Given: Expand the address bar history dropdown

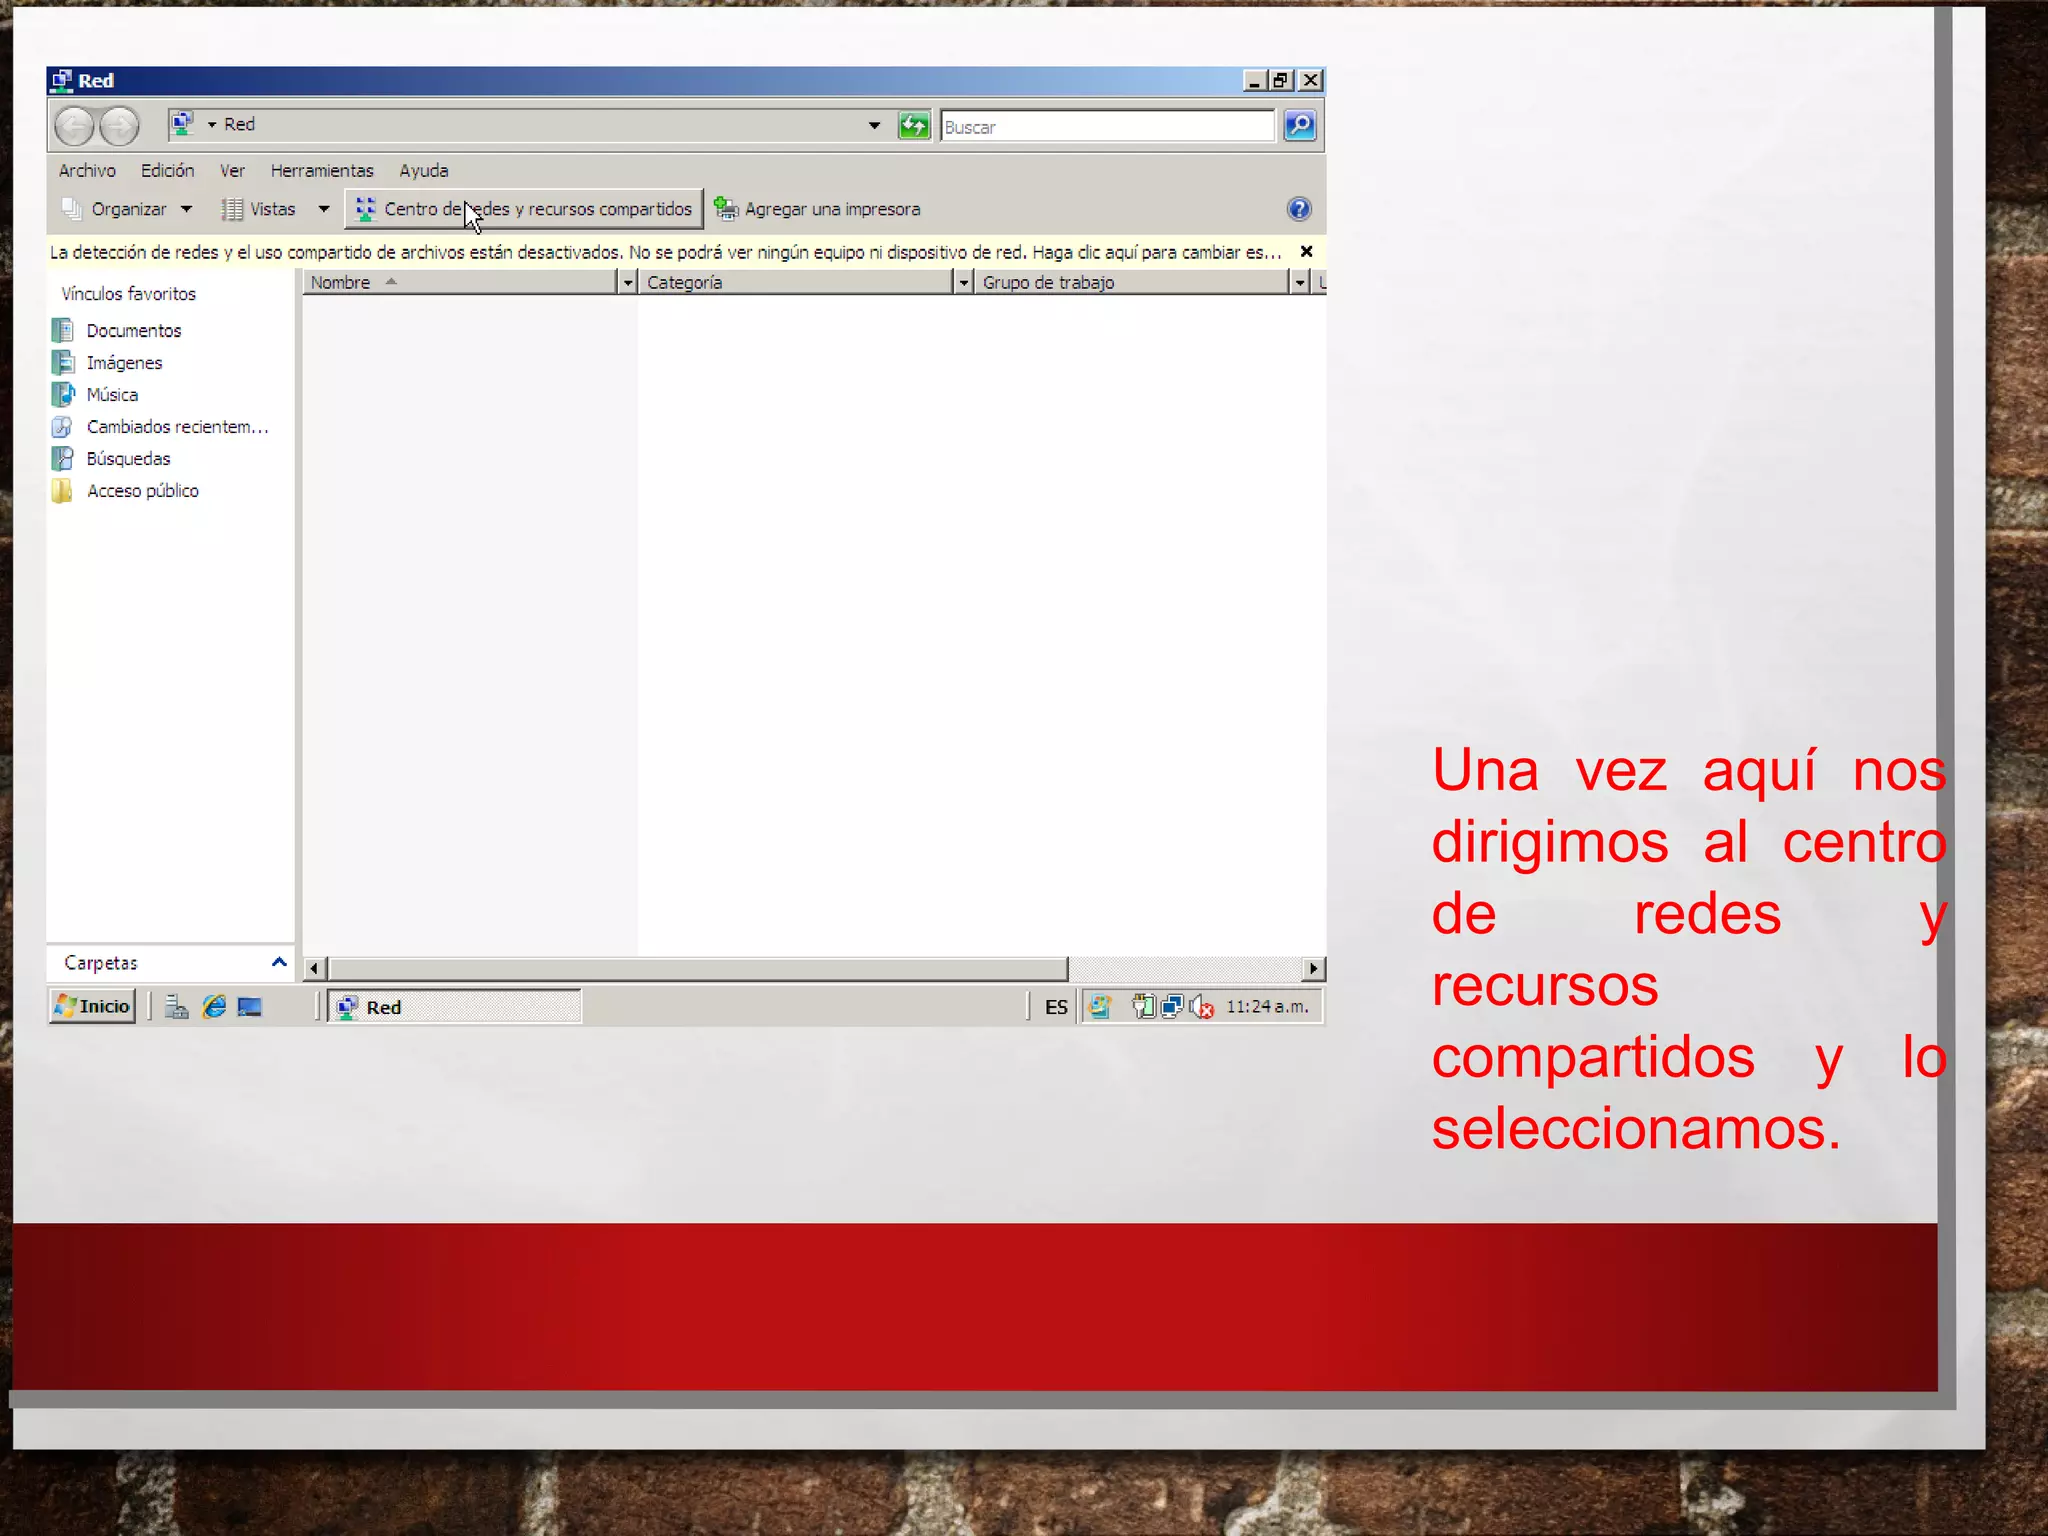Looking at the screenshot, I should coord(874,126).
